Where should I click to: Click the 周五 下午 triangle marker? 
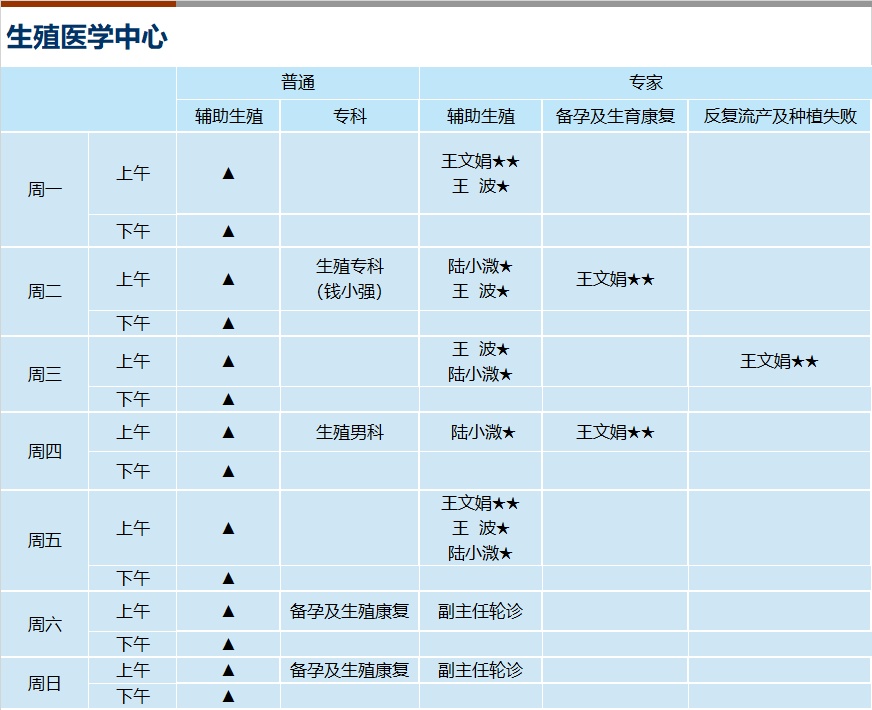tap(229, 578)
